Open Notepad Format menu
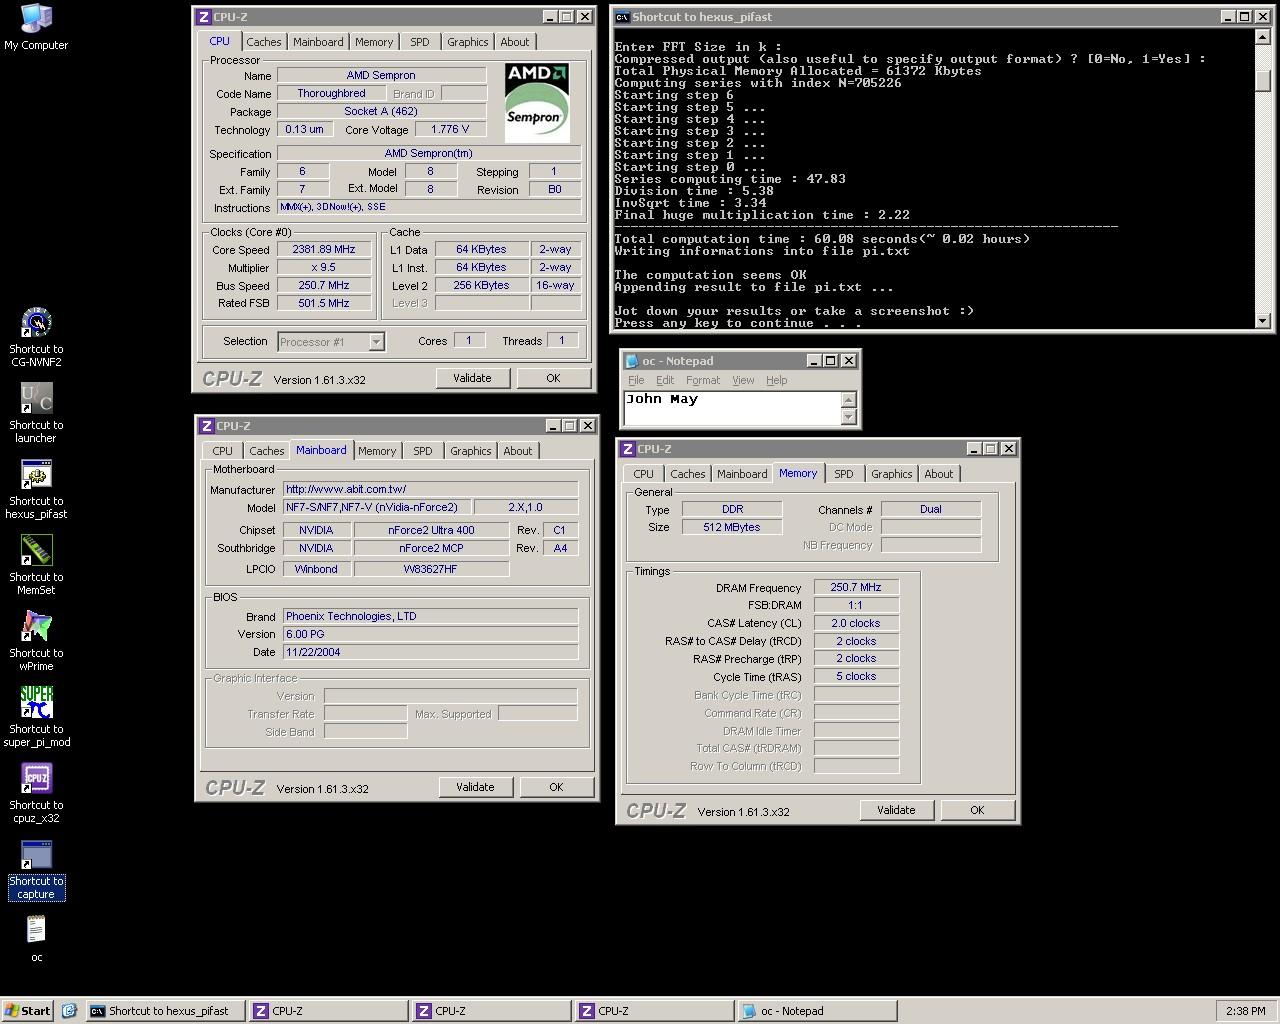1280x1024 pixels. 703,380
